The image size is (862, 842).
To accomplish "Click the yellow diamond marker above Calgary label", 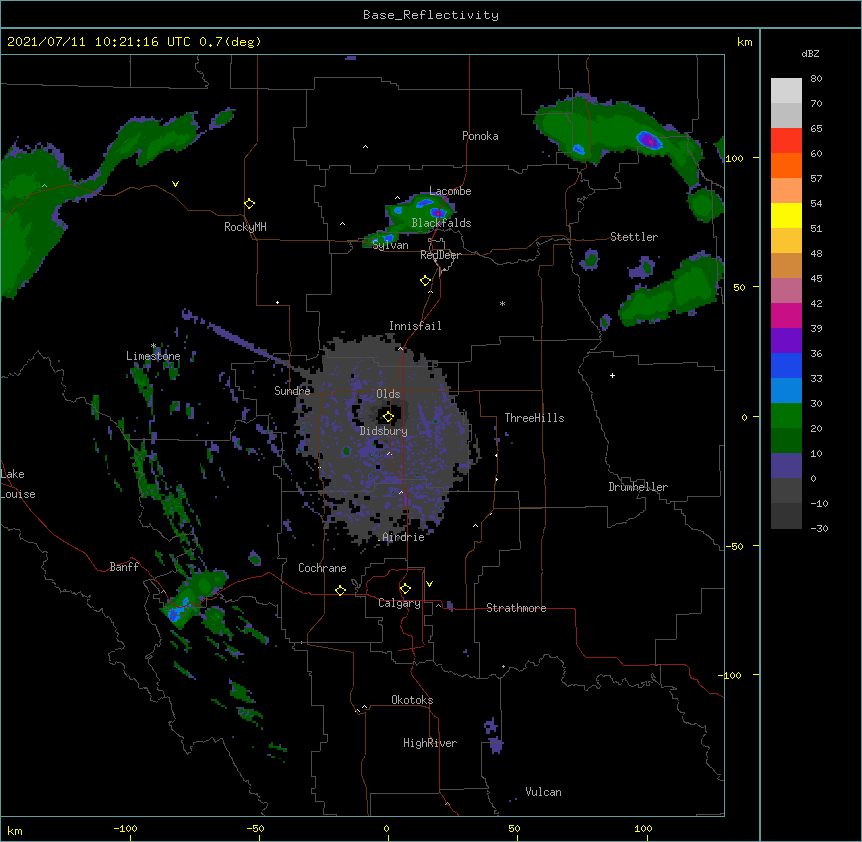I will click(x=405, y=589).
